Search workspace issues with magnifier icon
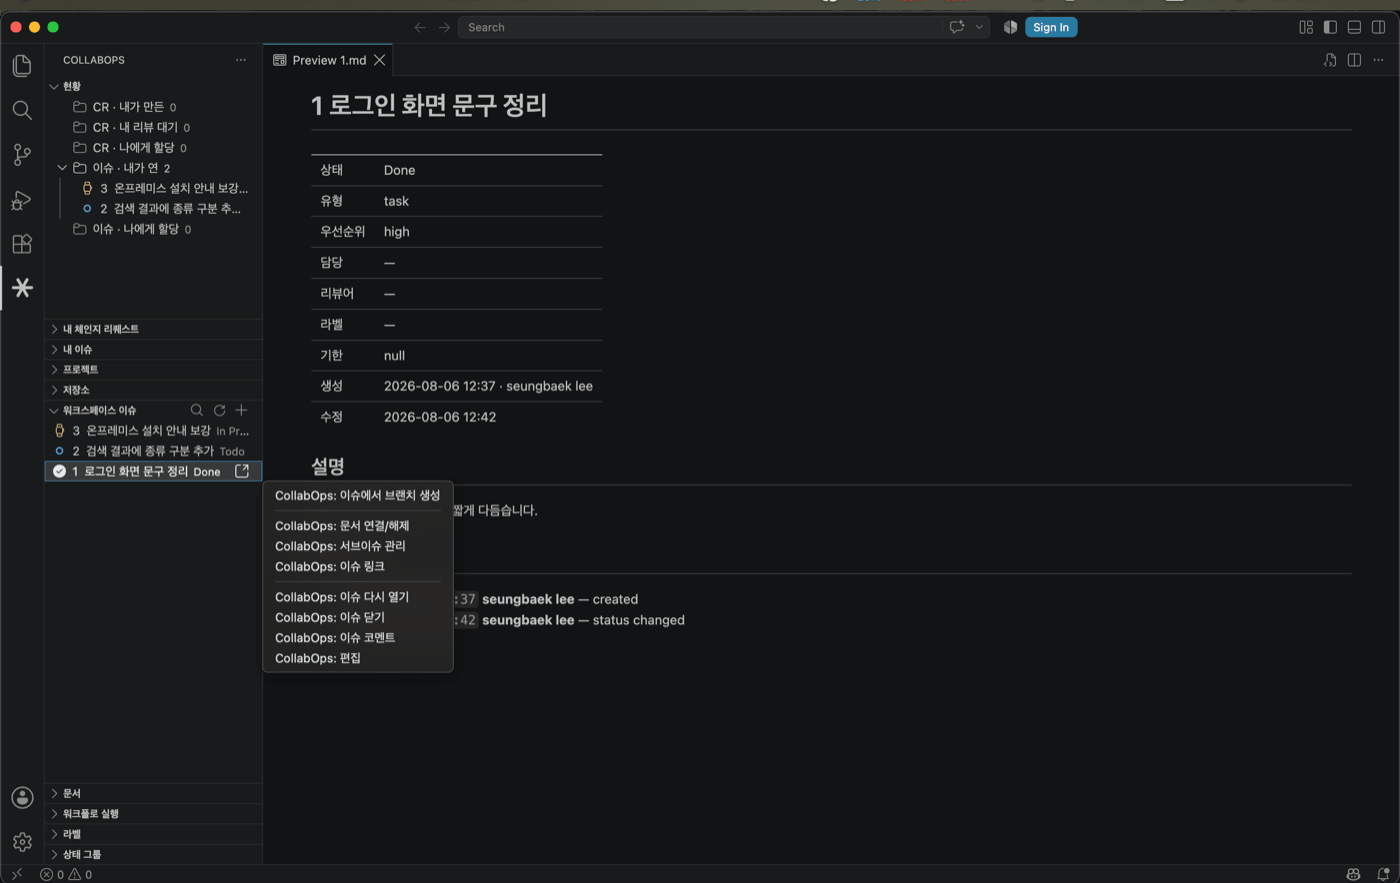Screen dimensions: 1400x883 pyautogui.click(x=197, y=410)
